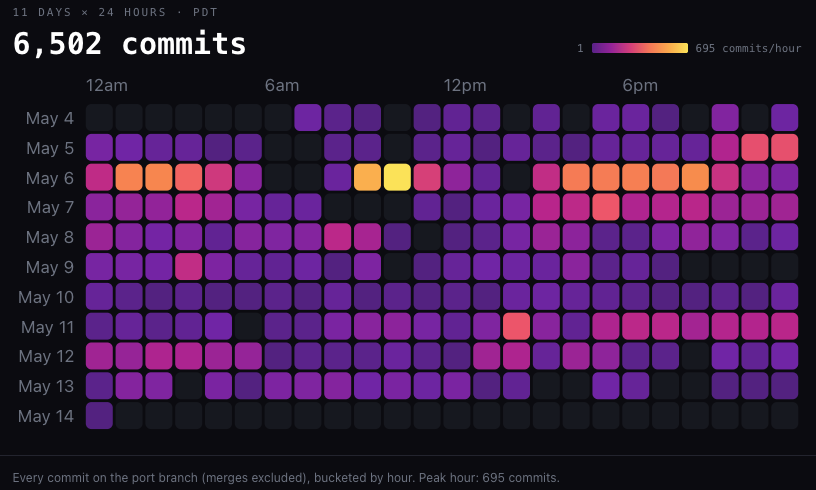Select the 6pm axis label

[640, 85]
